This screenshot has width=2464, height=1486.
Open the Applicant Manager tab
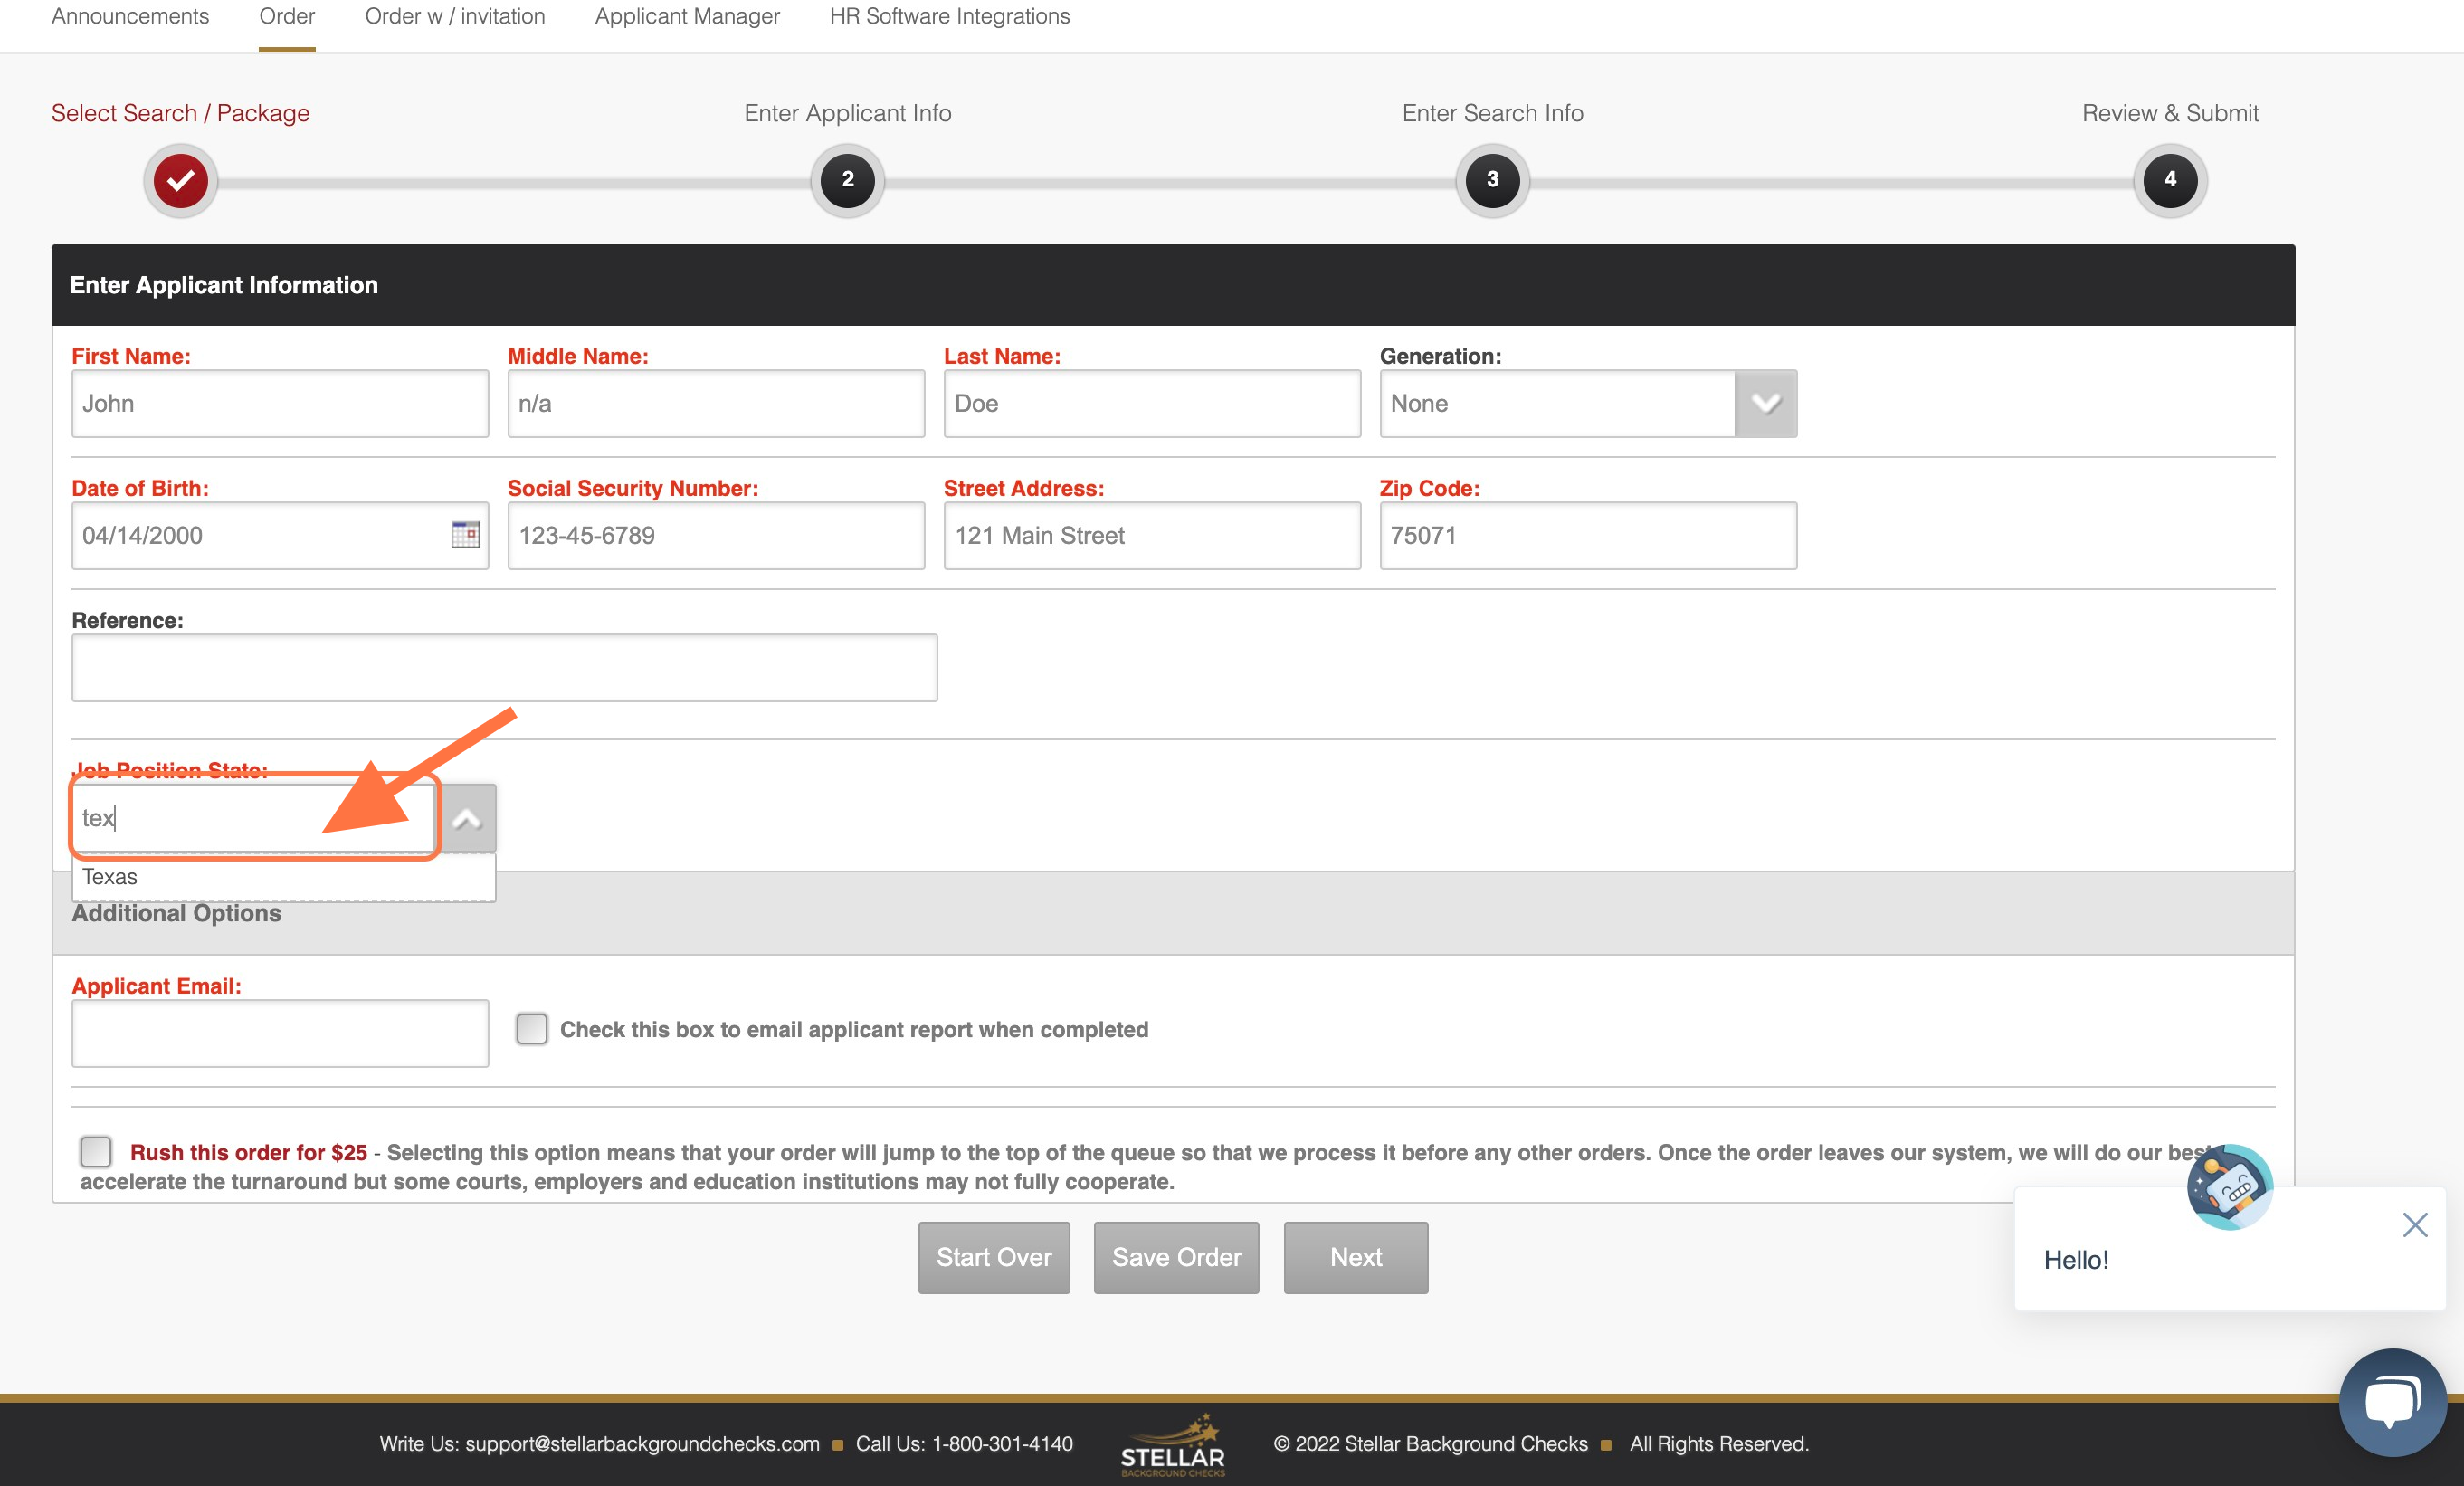click(687, 17)
